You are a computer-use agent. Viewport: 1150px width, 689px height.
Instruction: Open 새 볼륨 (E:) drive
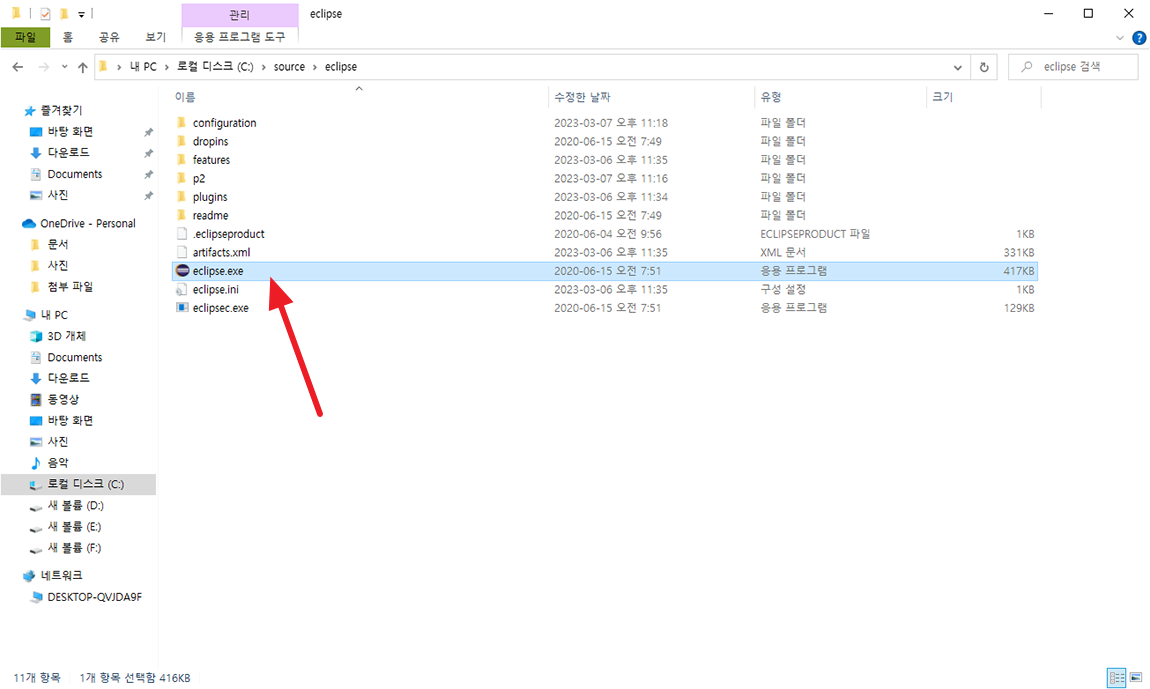coord(74,527)
